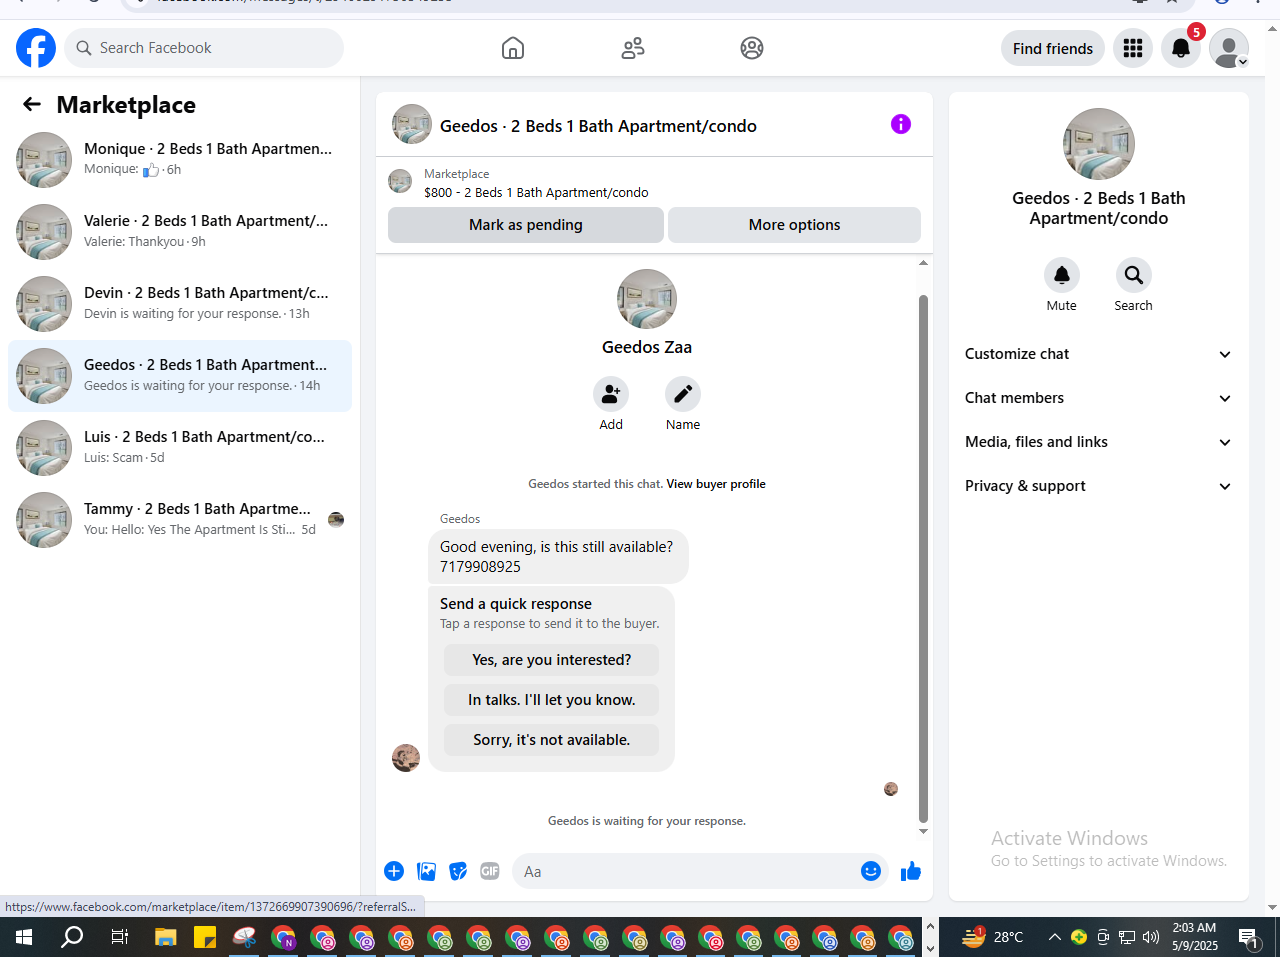Click the Geedos message bubble text
The image size is (1280, 957).
pos(557,557)
